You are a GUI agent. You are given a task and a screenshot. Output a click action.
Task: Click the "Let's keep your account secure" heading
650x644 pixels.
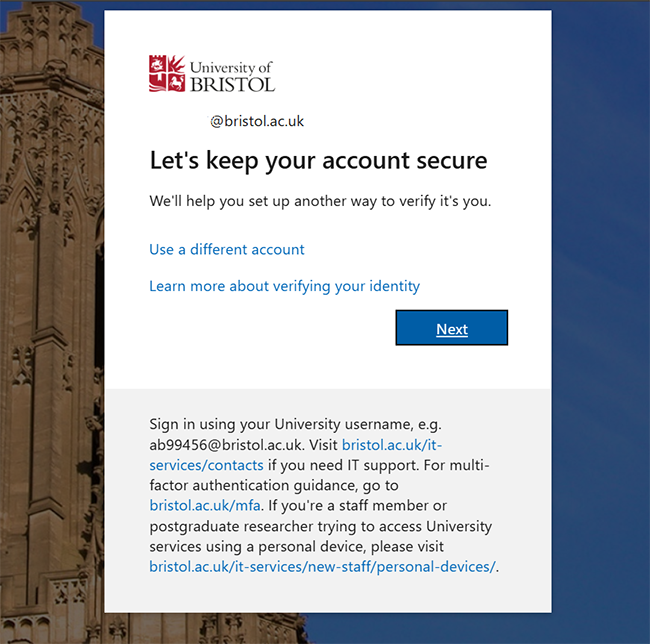318,160
